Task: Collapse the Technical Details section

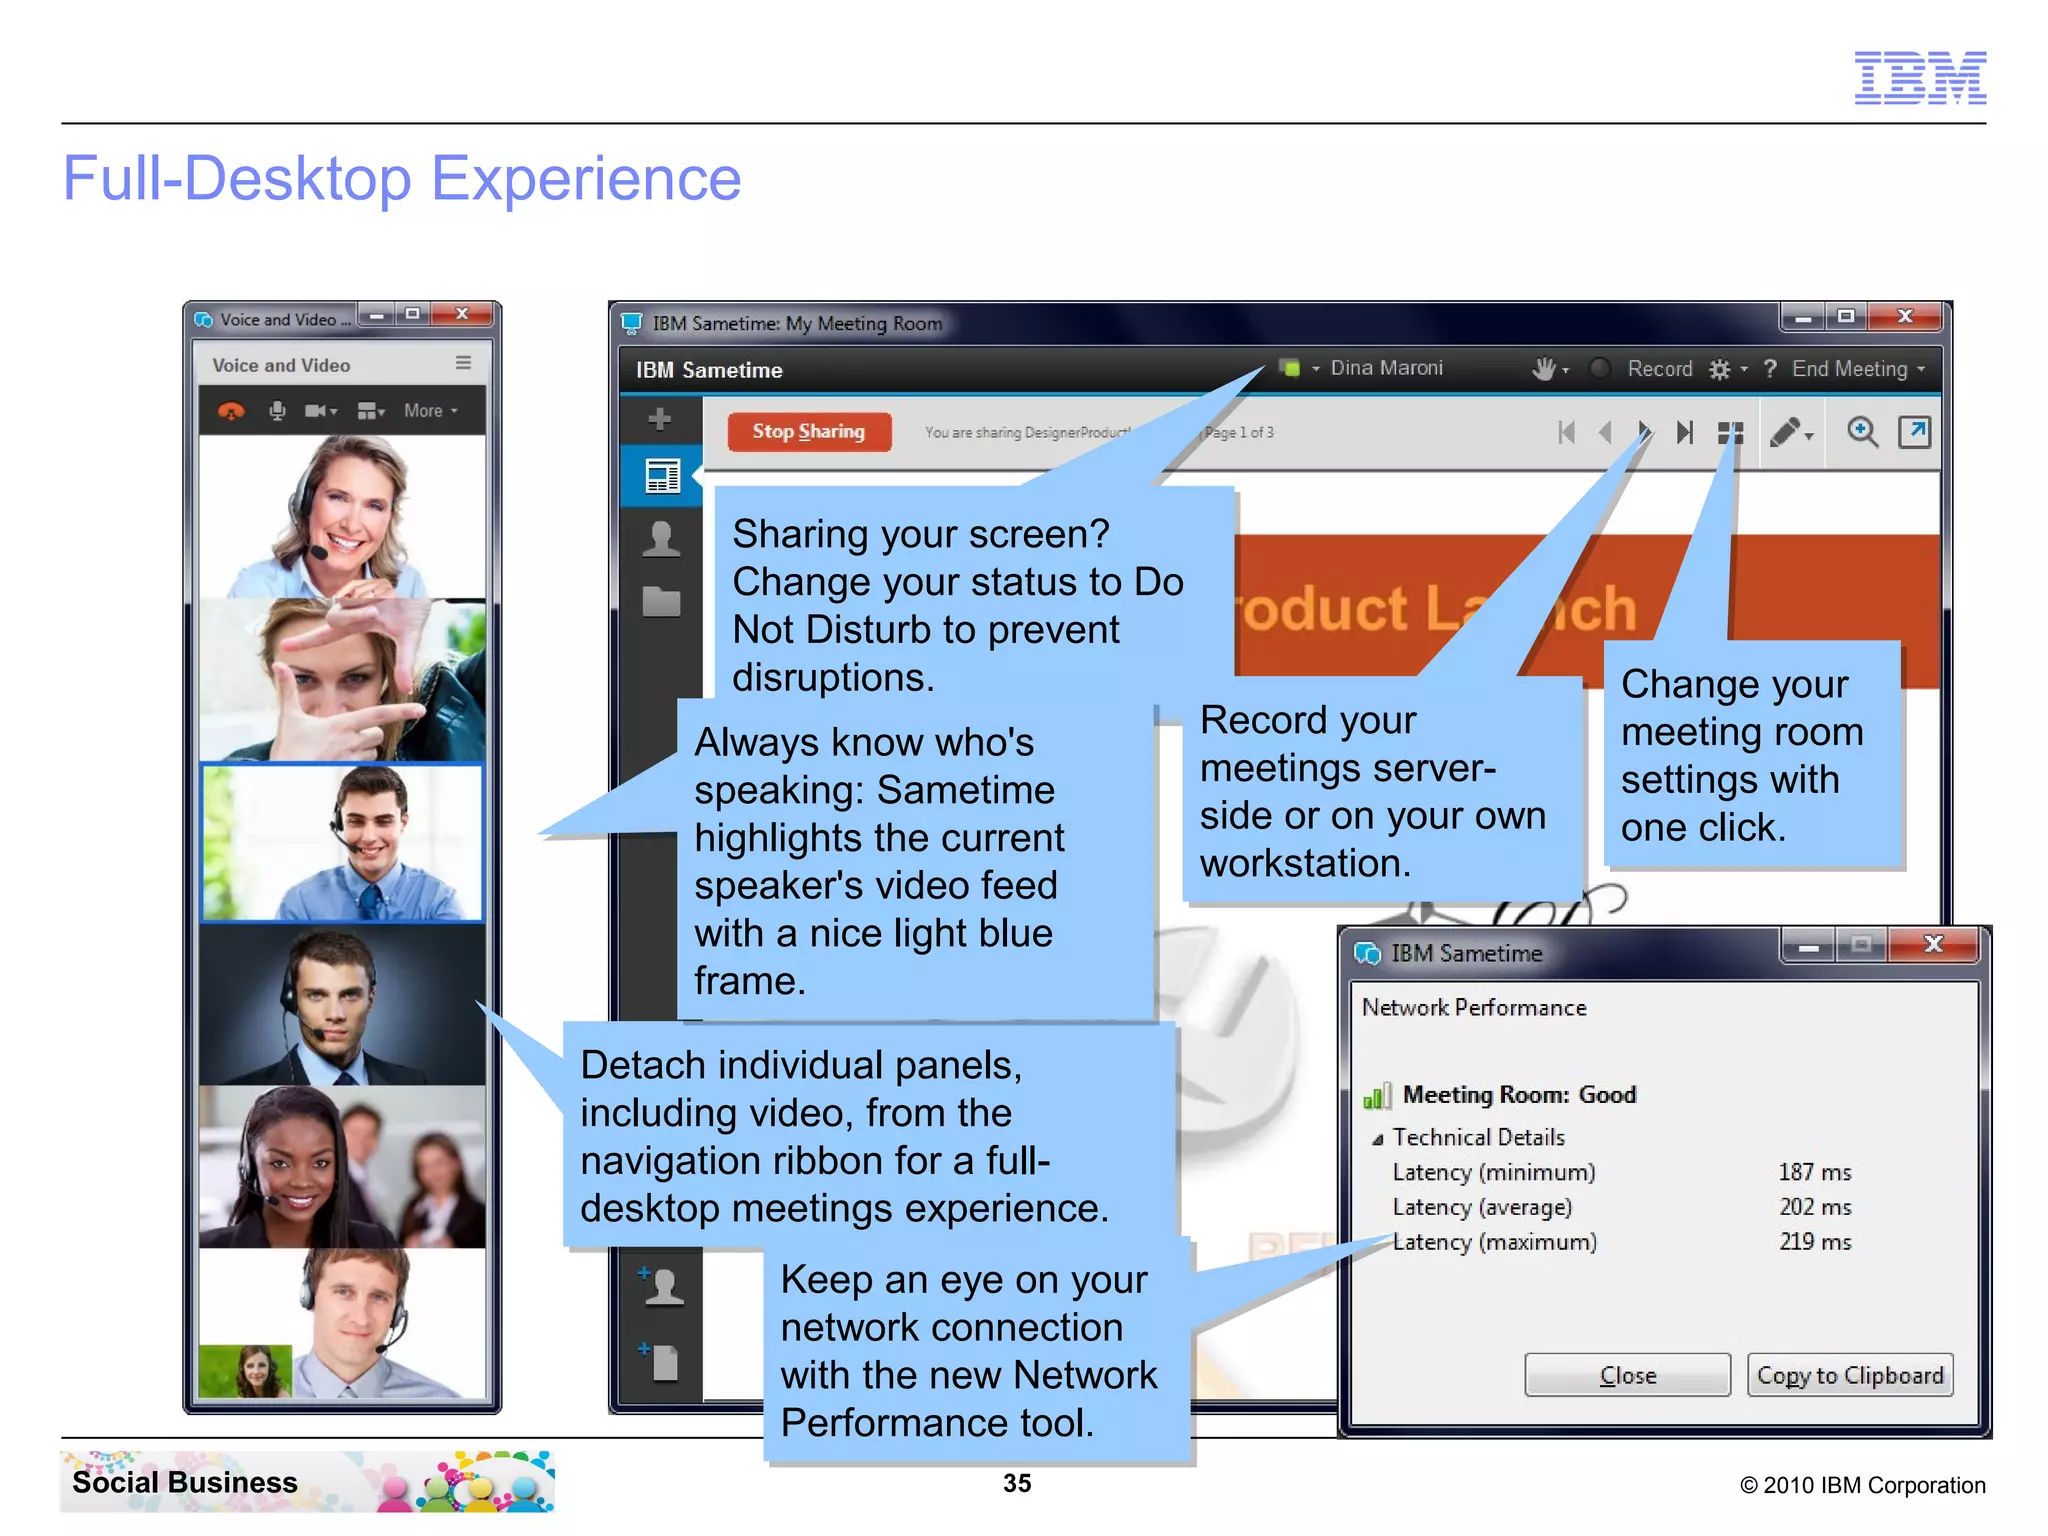Action: point(1378,1138)
